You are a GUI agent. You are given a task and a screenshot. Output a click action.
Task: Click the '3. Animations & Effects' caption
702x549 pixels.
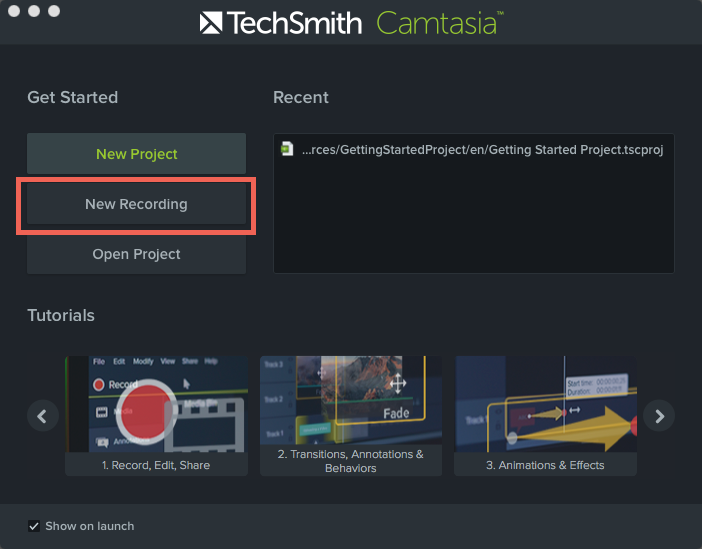point(545,465)
